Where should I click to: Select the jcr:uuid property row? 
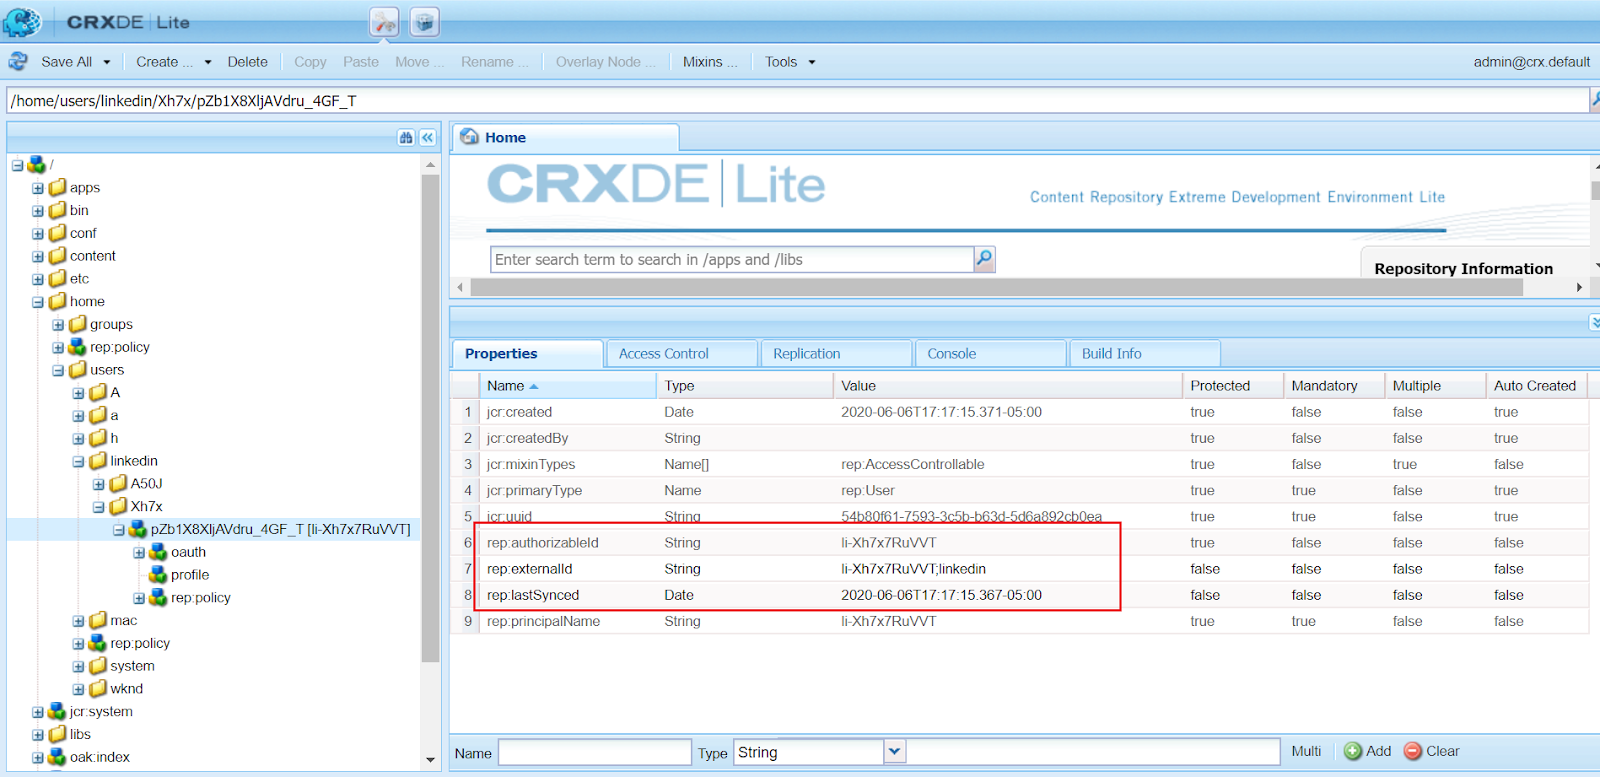[x=1019, y=517]
